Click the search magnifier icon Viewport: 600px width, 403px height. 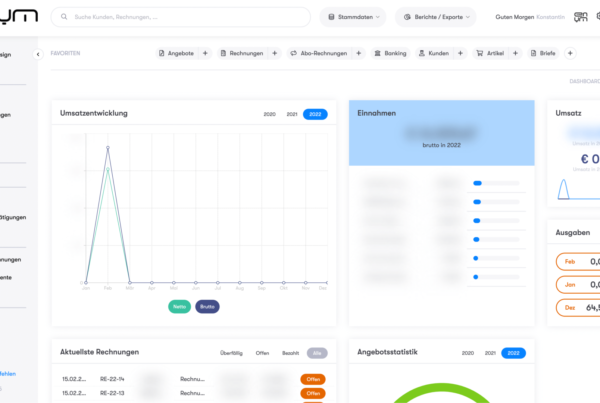tap(66, 18)
